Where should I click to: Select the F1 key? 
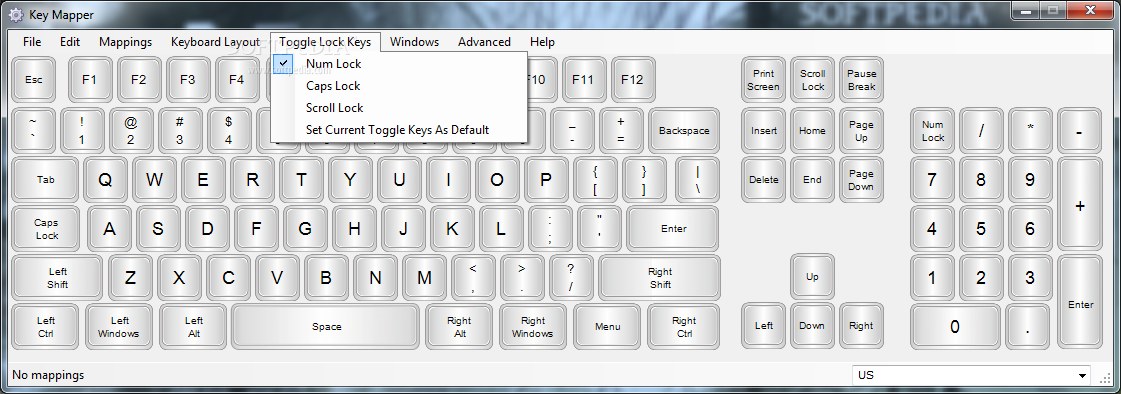pos(89,79)
